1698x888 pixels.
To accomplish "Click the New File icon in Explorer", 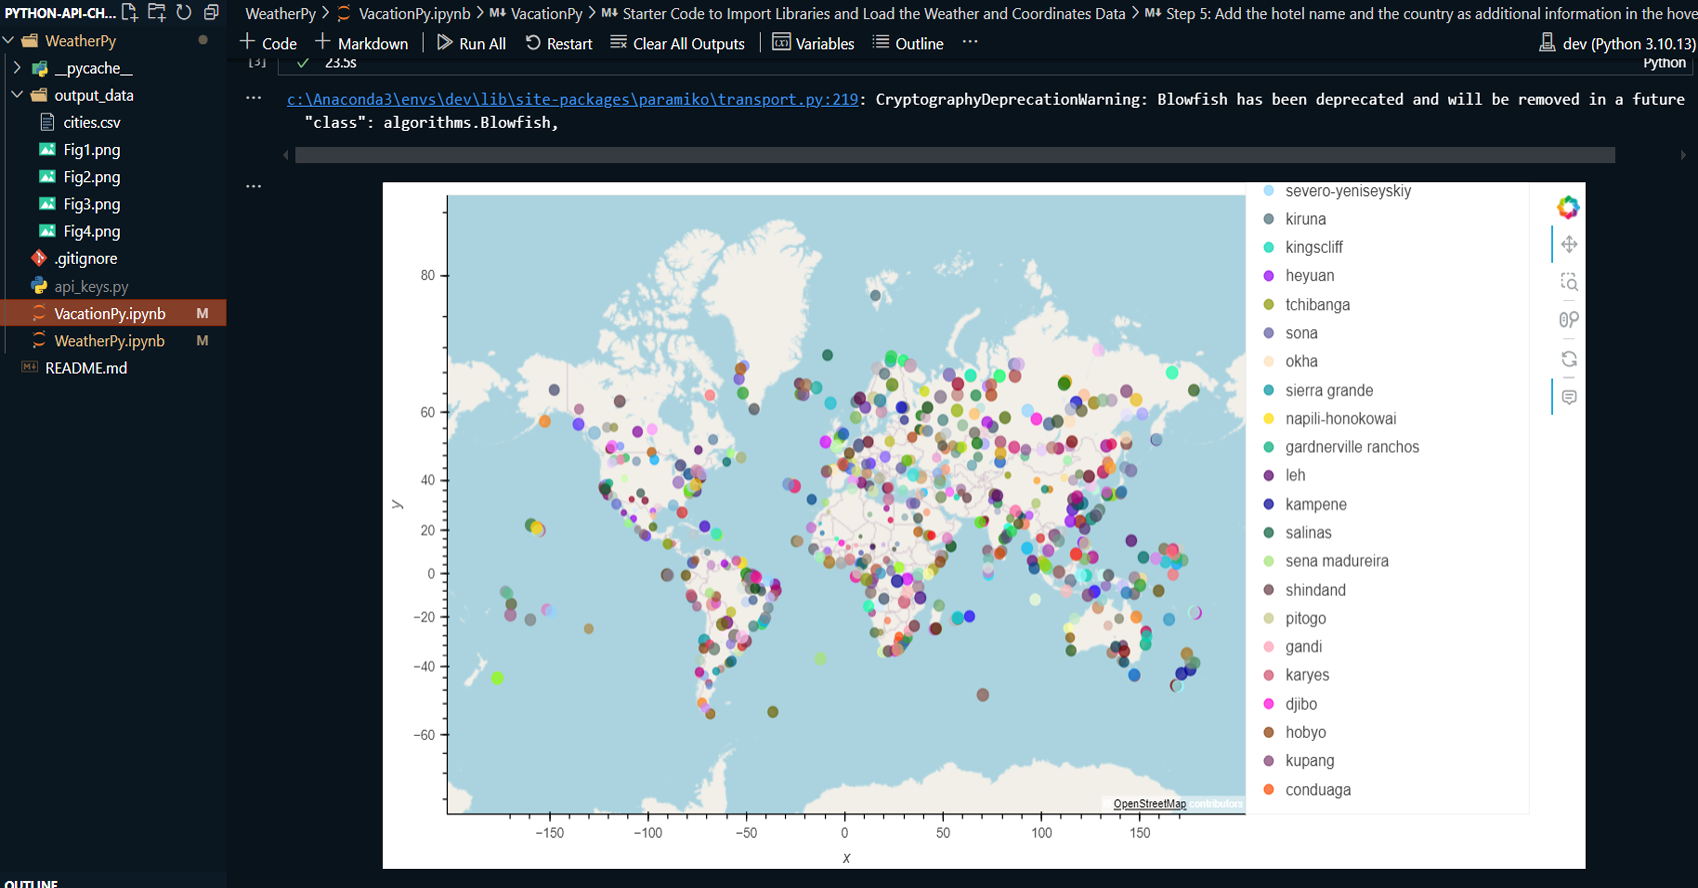I will coord(130,13).
